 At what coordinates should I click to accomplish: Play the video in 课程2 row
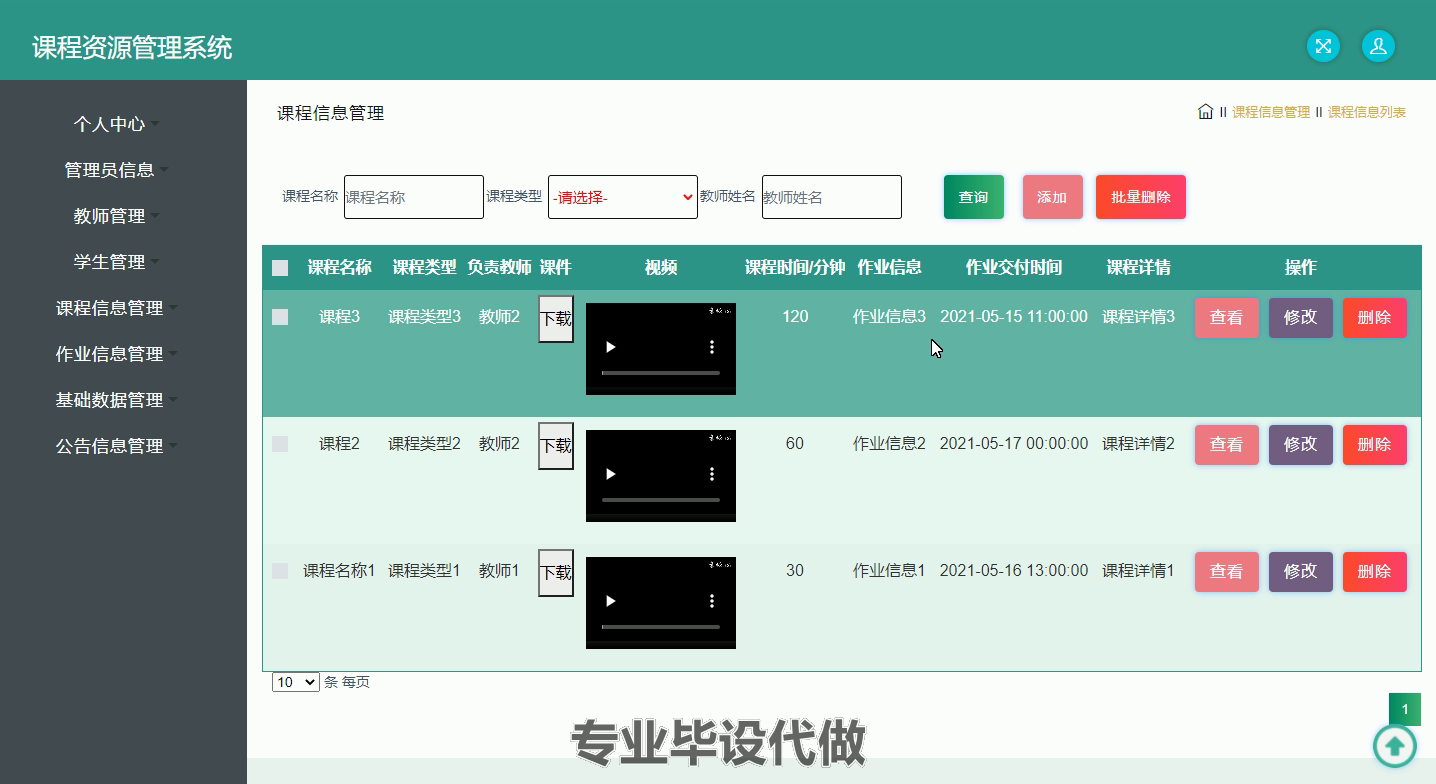611,474
